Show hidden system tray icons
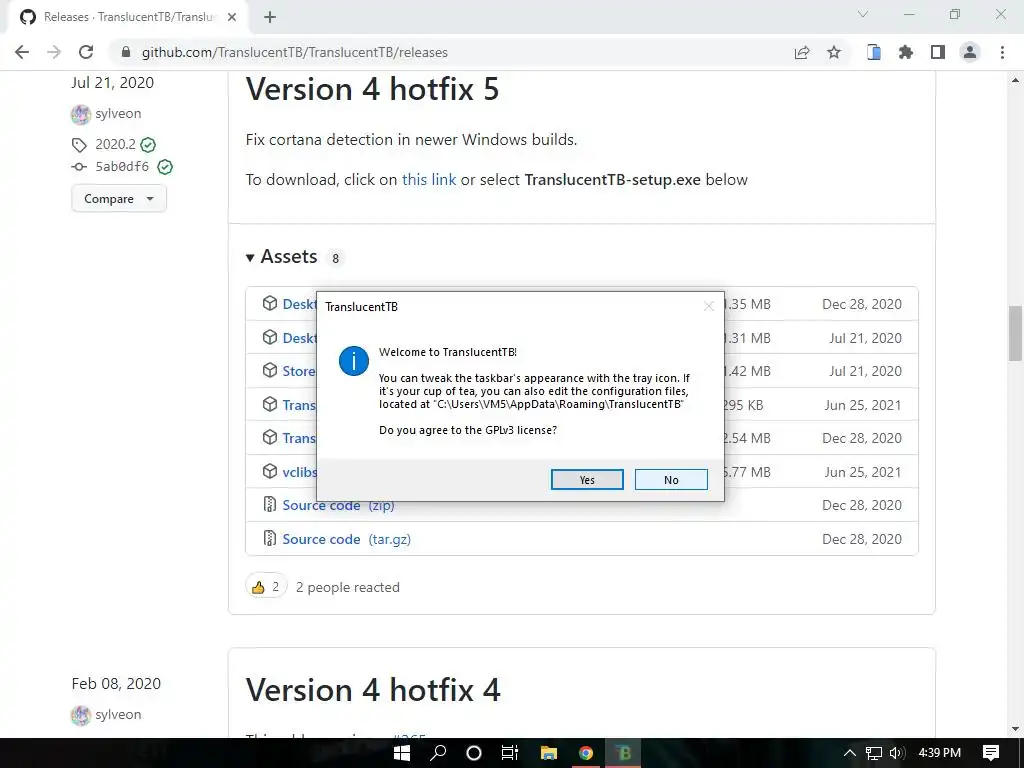1024x768 pixels. point(850,753)
